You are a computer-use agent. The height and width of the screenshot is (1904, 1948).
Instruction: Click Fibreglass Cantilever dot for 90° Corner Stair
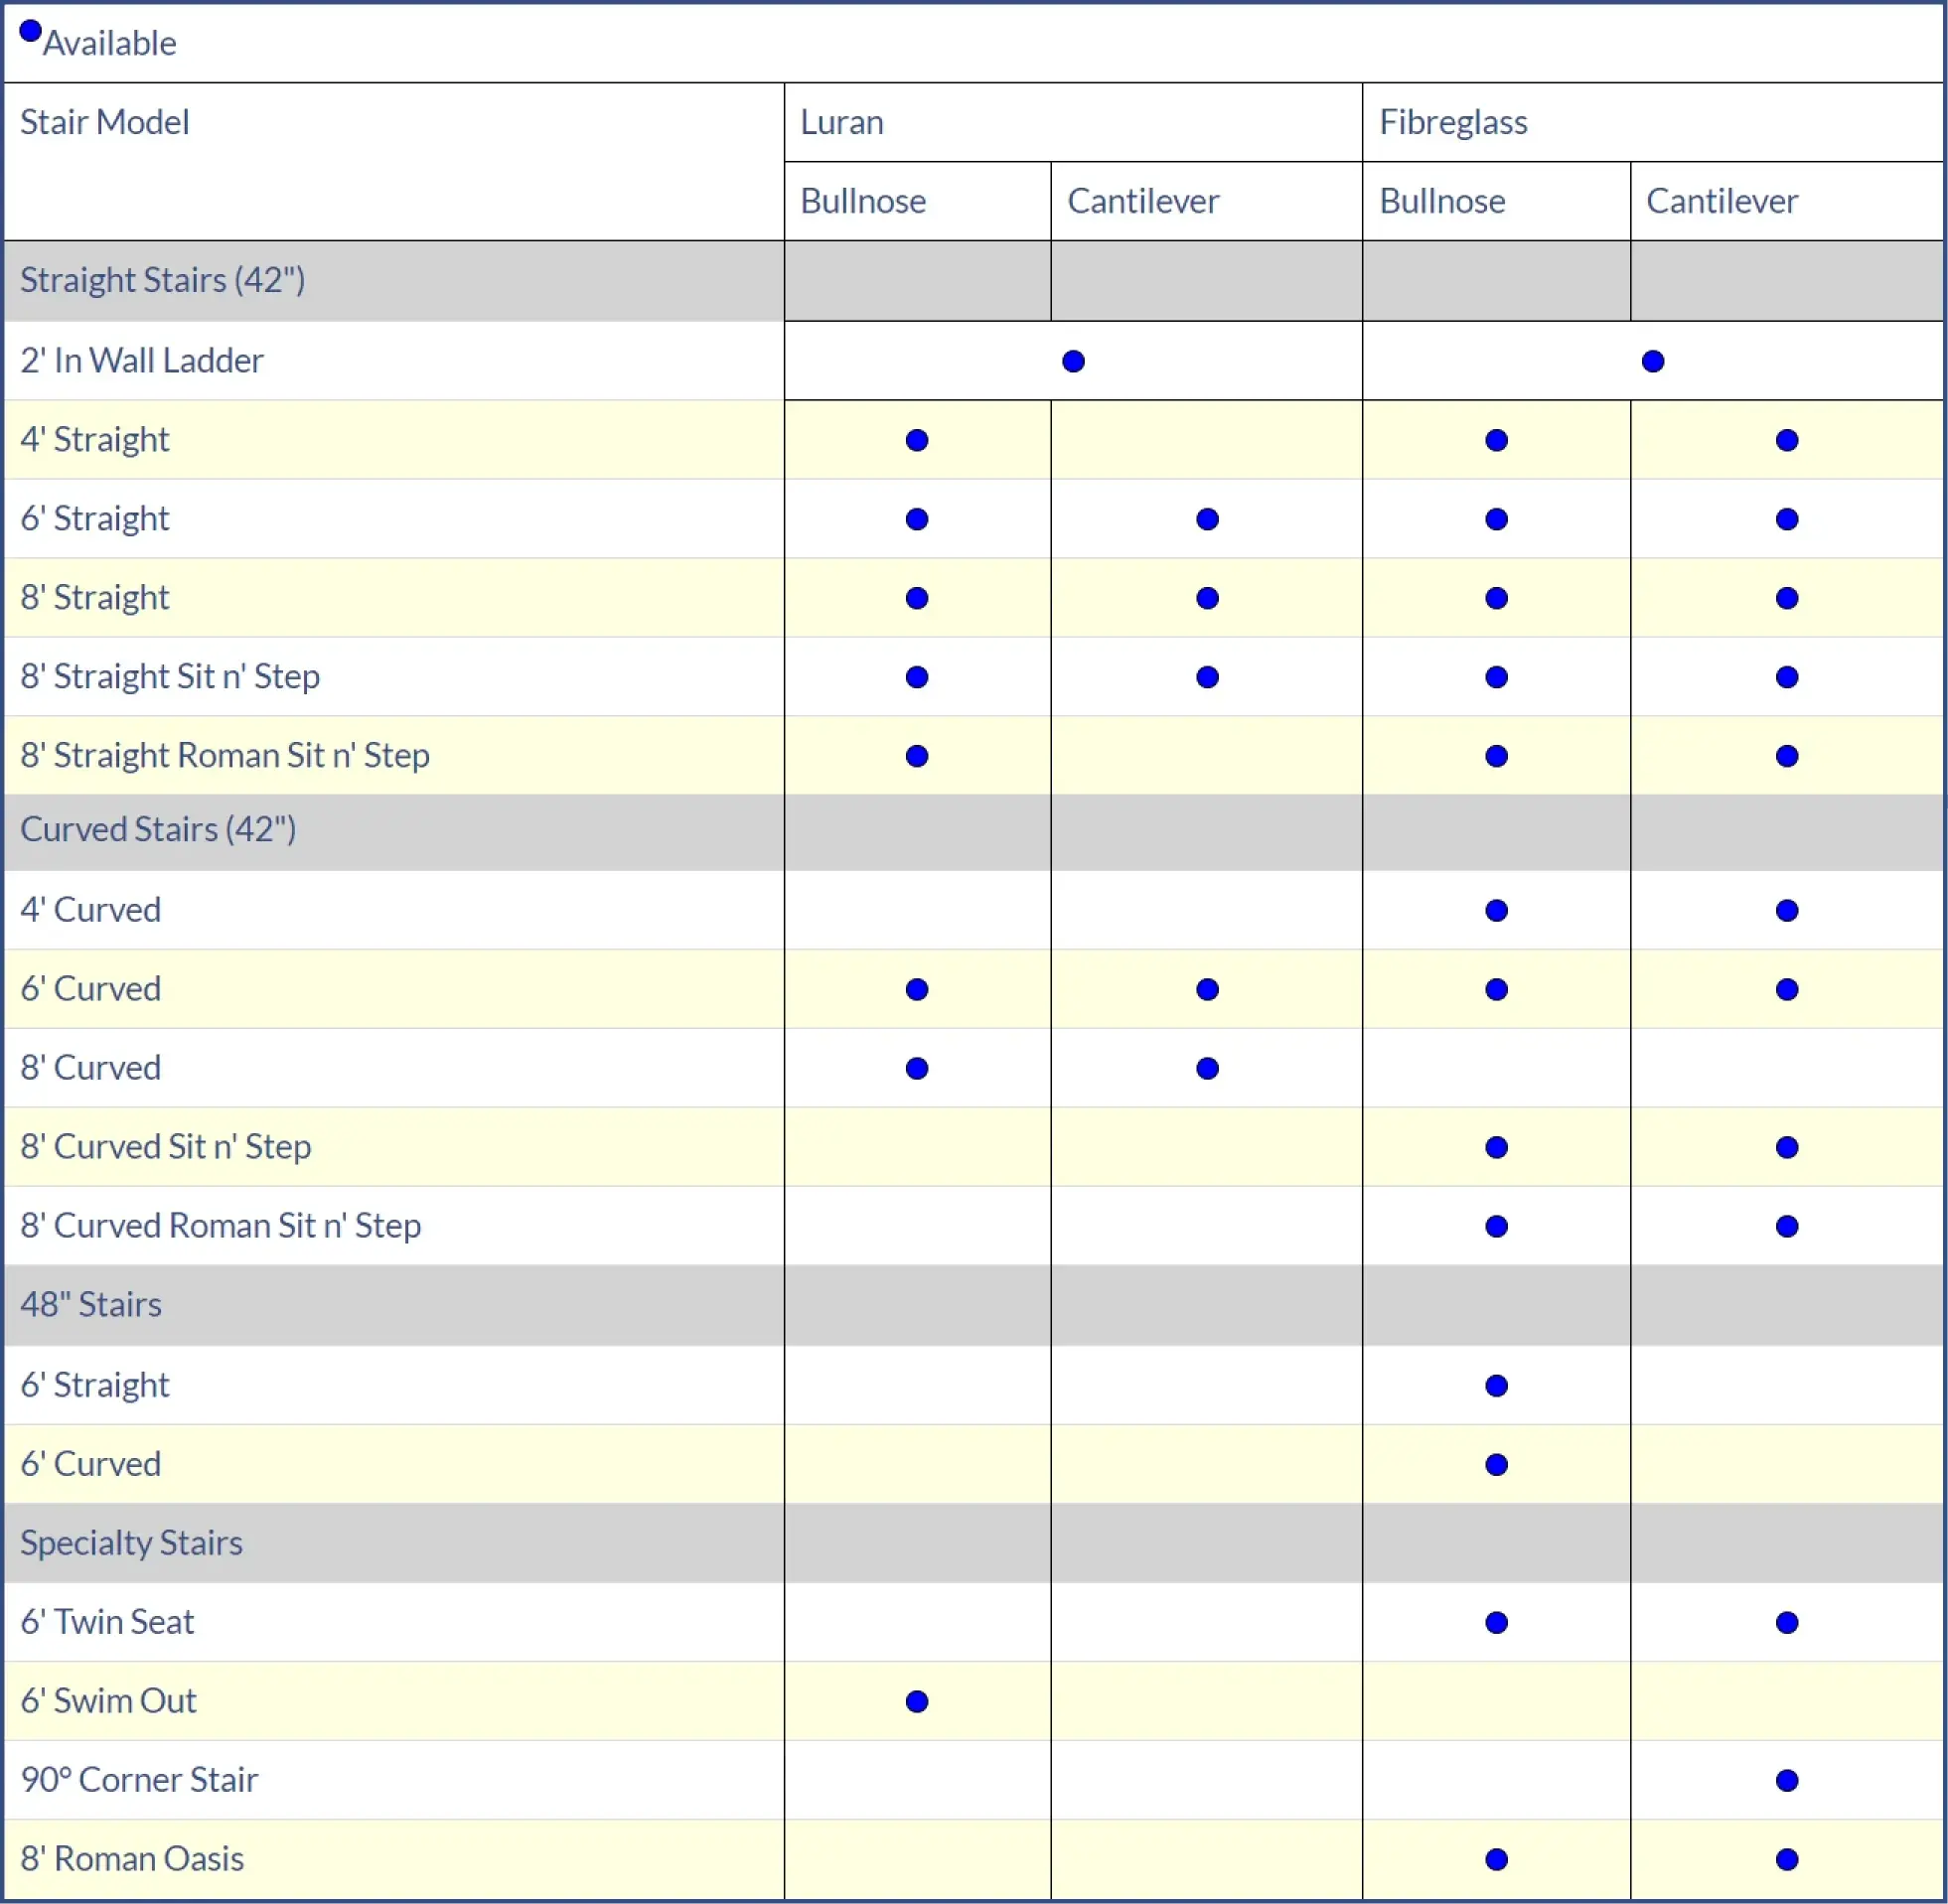(1786, 1780)
